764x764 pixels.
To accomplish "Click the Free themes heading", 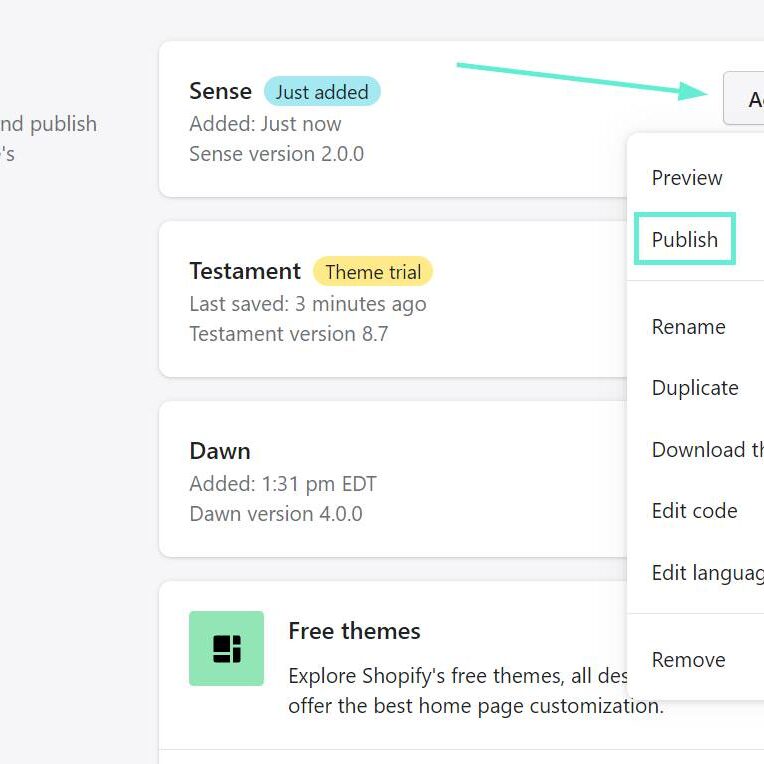I will (x=354, y=631).
